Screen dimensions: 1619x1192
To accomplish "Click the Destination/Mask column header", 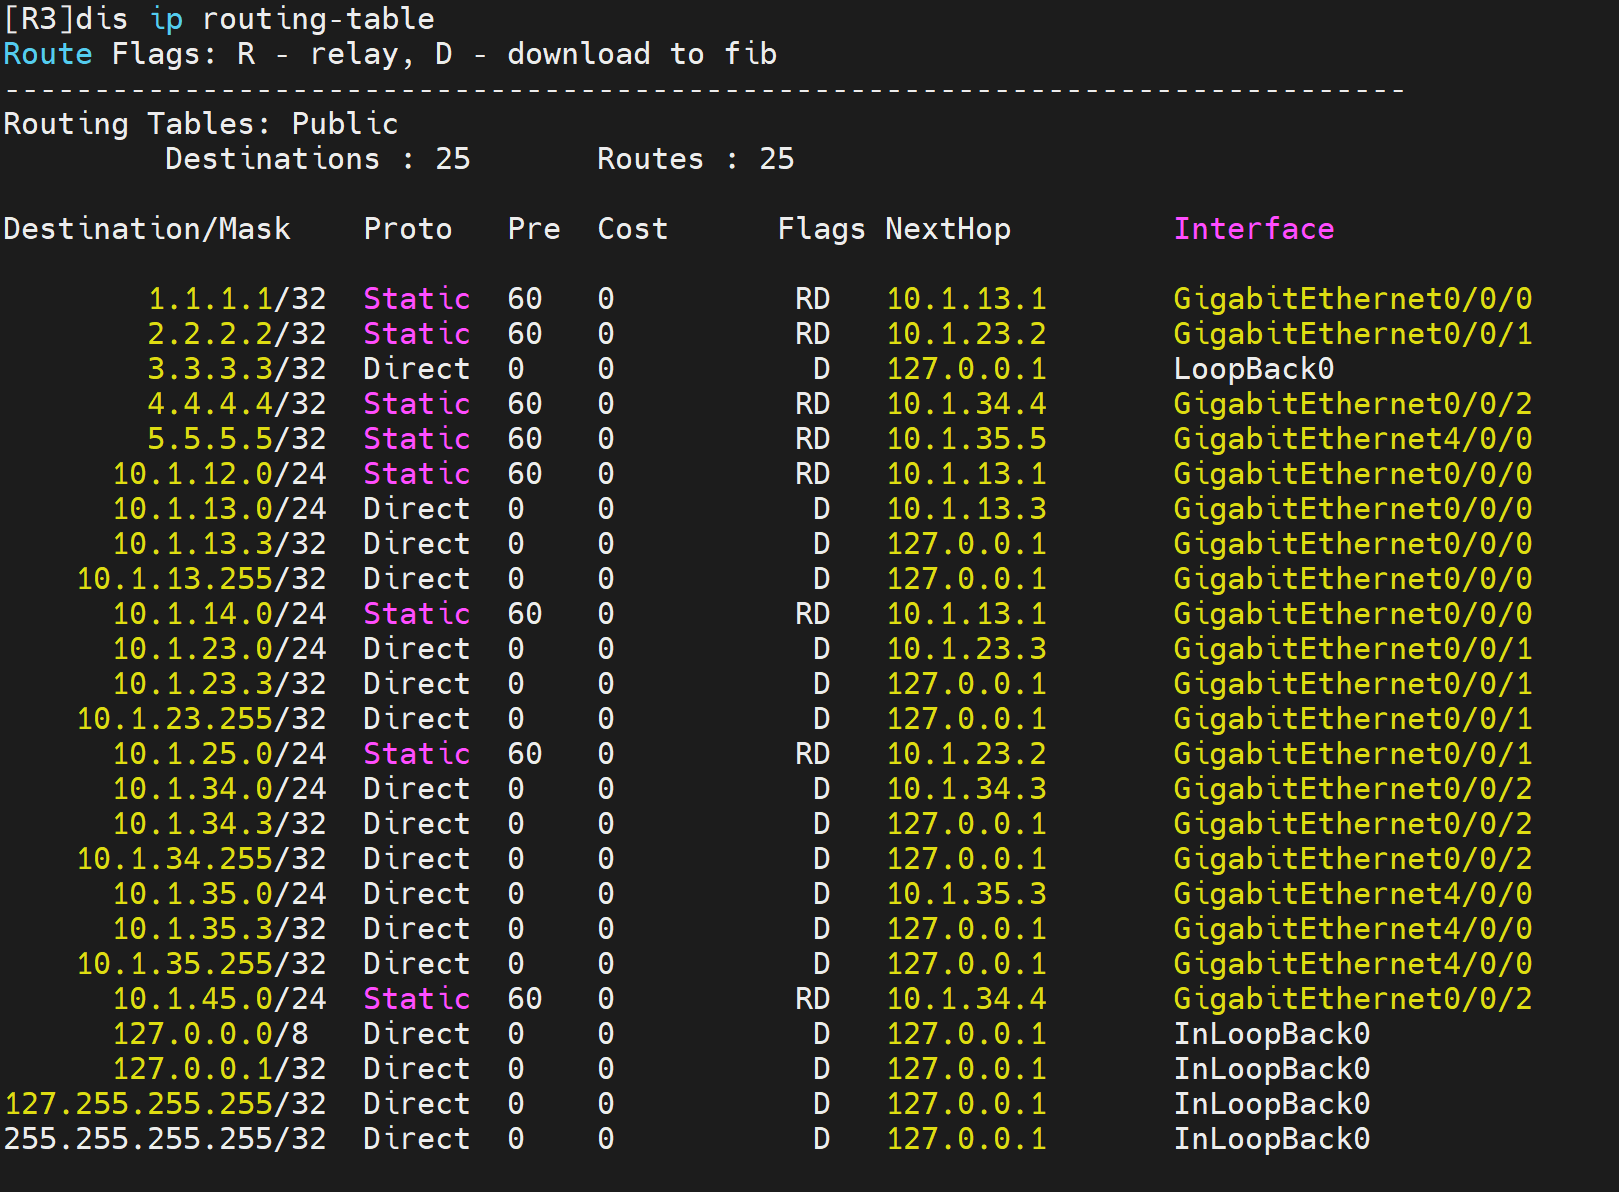I will [x=147, y=229].
